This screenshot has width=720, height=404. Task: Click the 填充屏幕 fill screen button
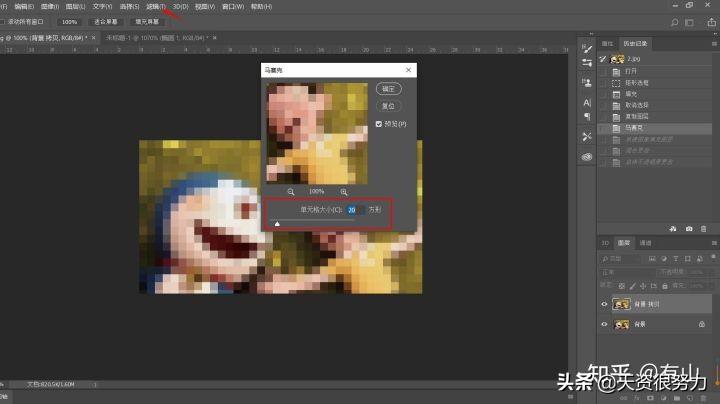pyautogui.click(x=147, y=22)
